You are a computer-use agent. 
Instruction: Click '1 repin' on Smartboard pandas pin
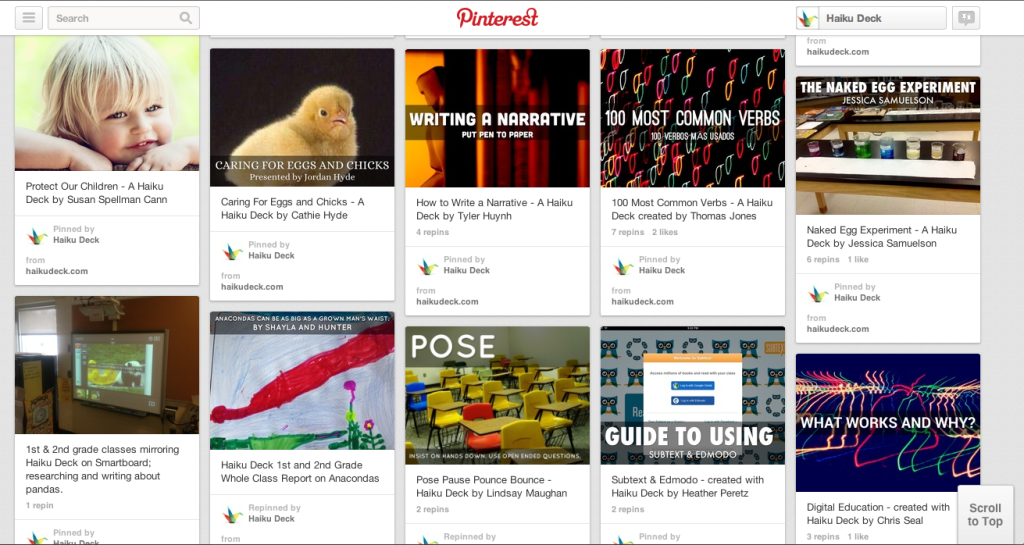(x=40, y=505)
